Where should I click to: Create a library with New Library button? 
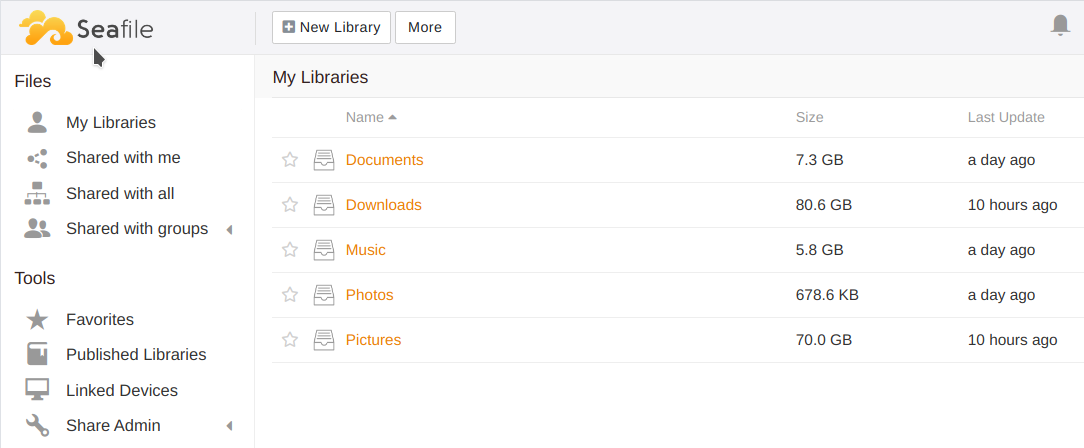(x=331, y=27)
